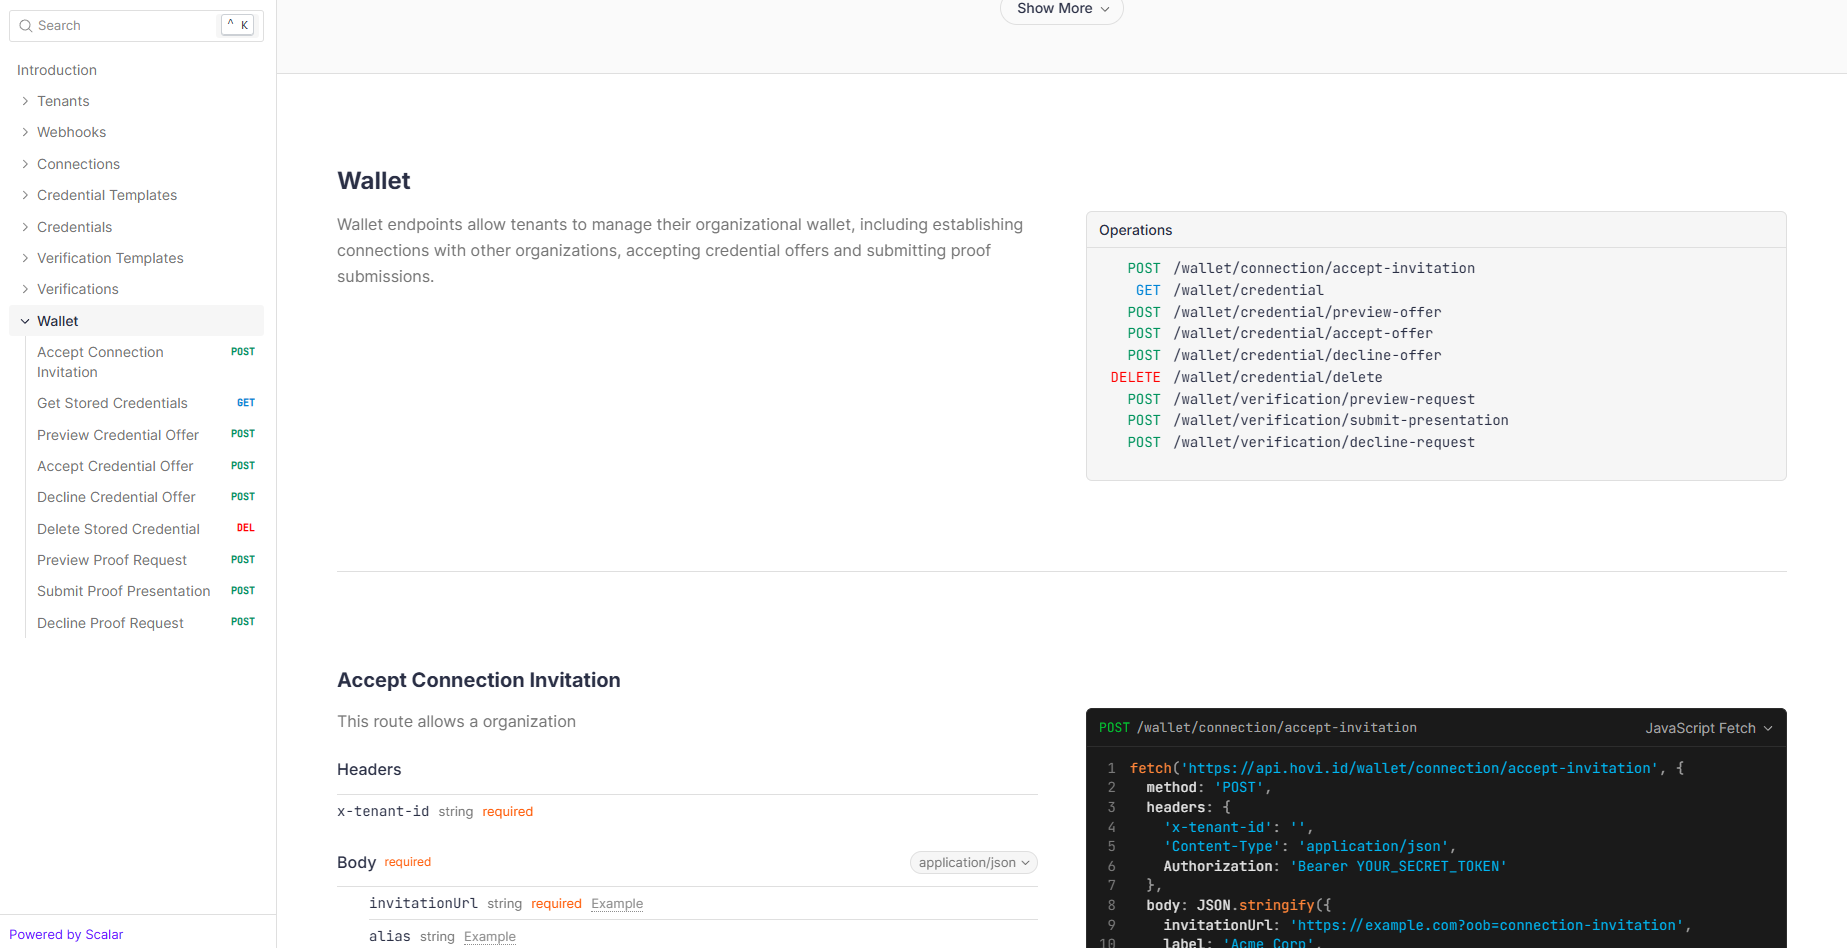Expand the Tenants section chevron
The width and height of the screenshot is (1847, 948).
25,101
